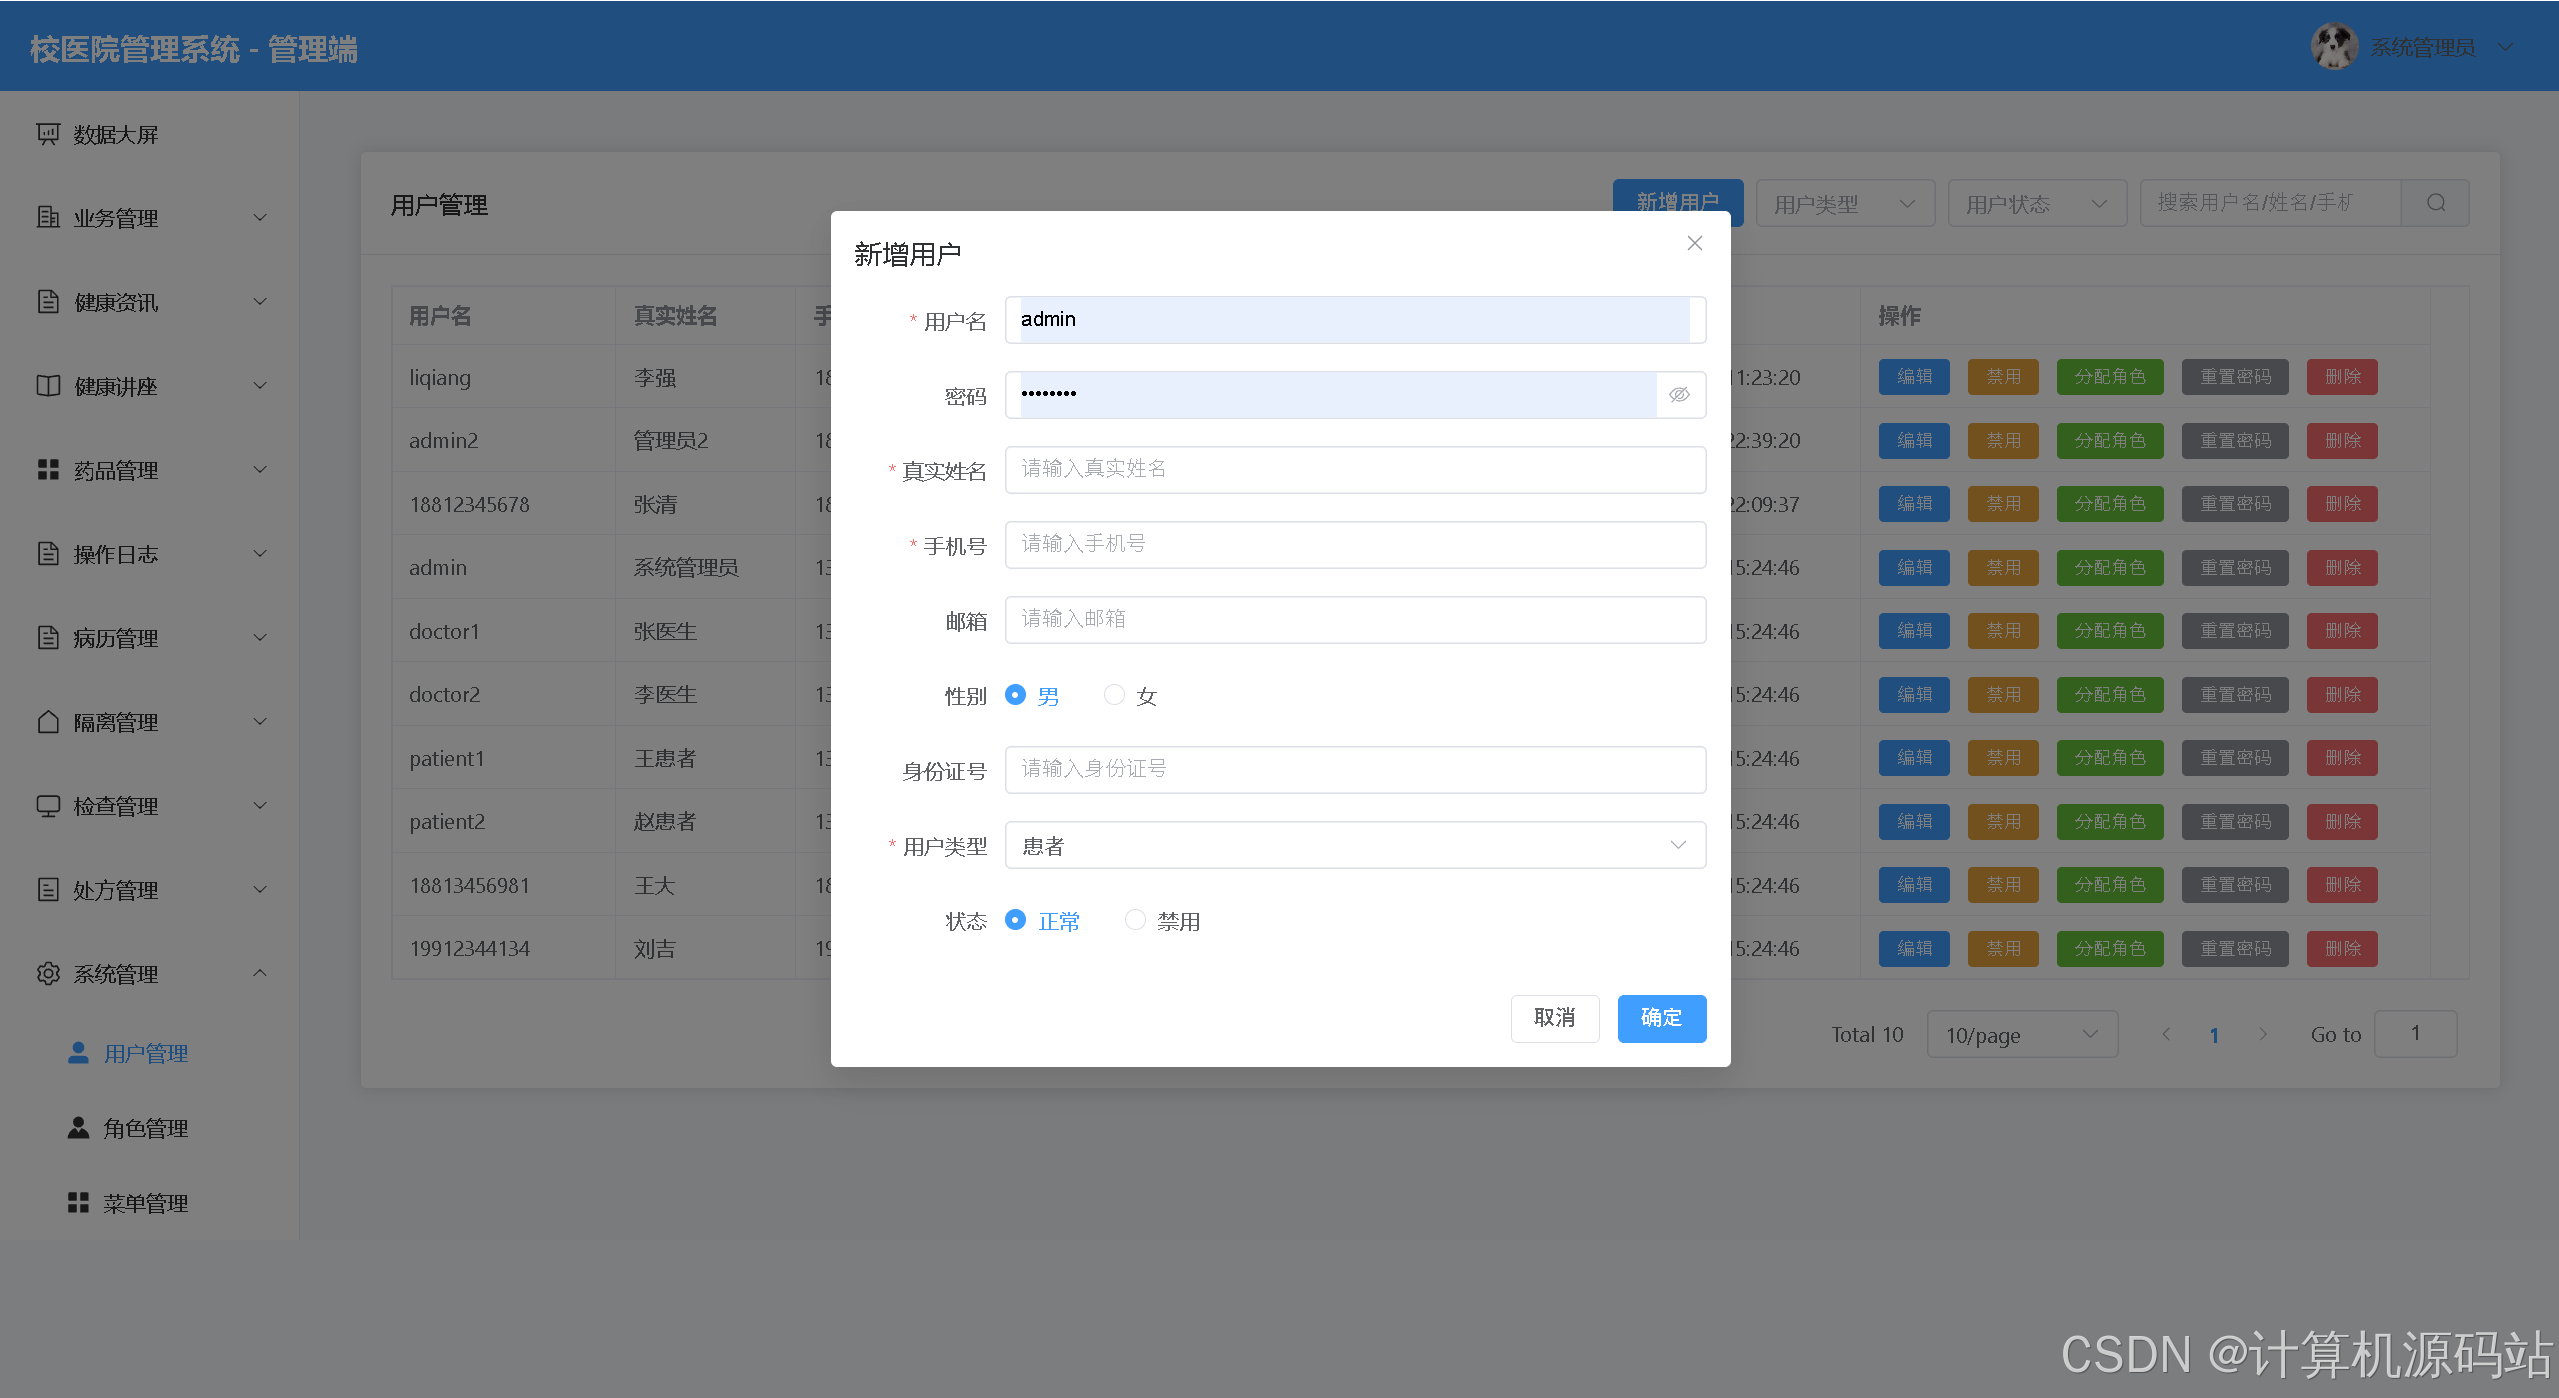Go to previous page arrow
The height and width of the screenshot is (1398, 2559).
point(2166,1034)
